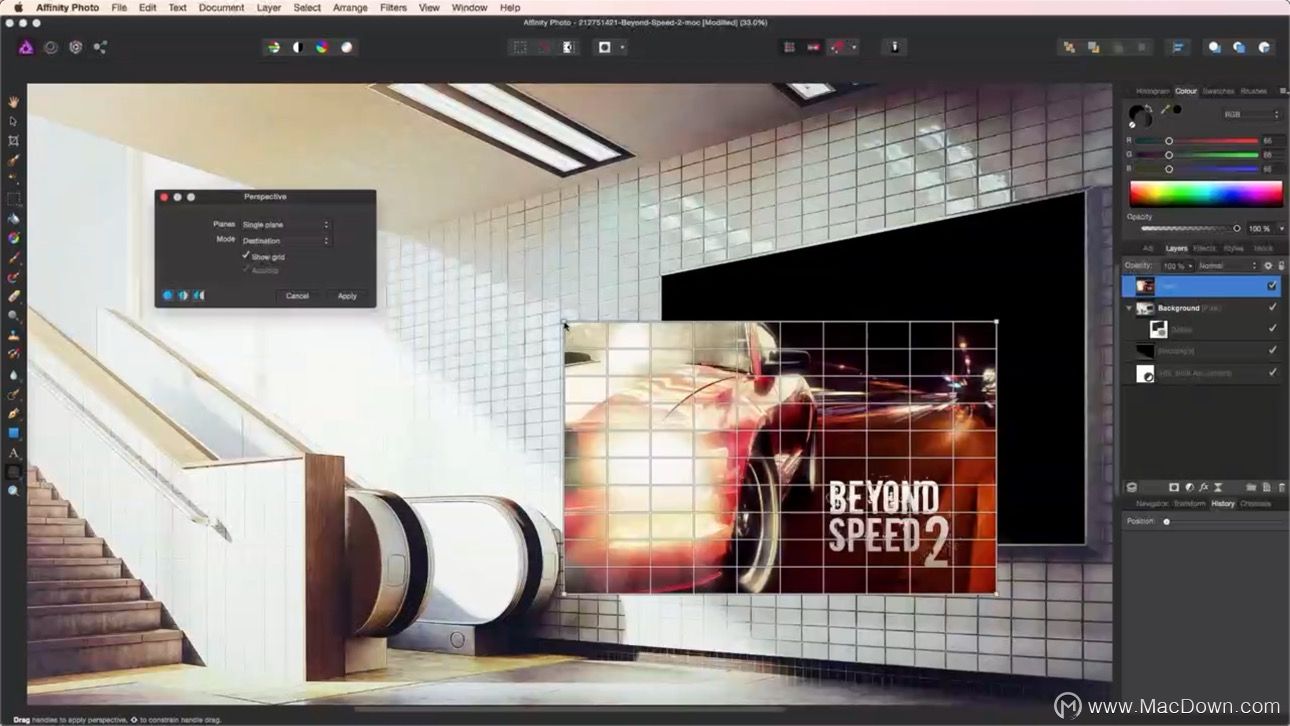Select the Rectangular Marquee tool

coord(13,199)
